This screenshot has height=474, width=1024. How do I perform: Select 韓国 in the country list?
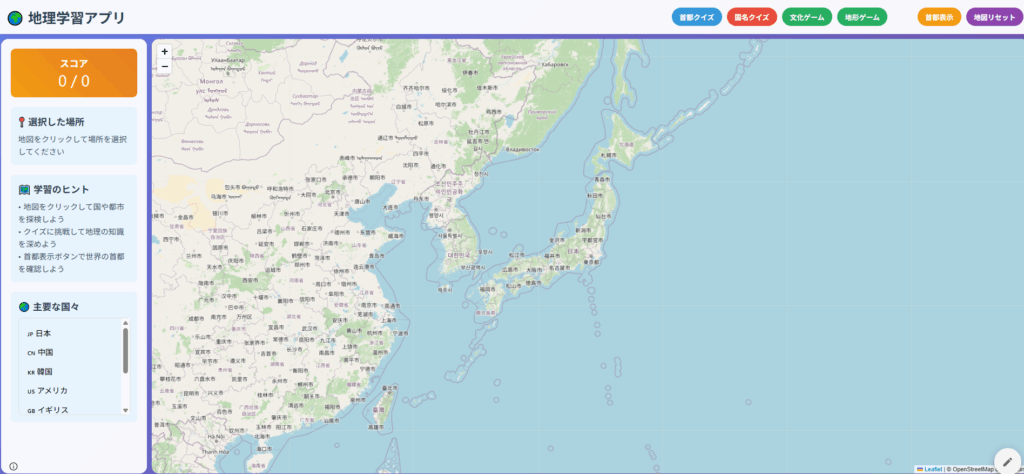[44, 372]
